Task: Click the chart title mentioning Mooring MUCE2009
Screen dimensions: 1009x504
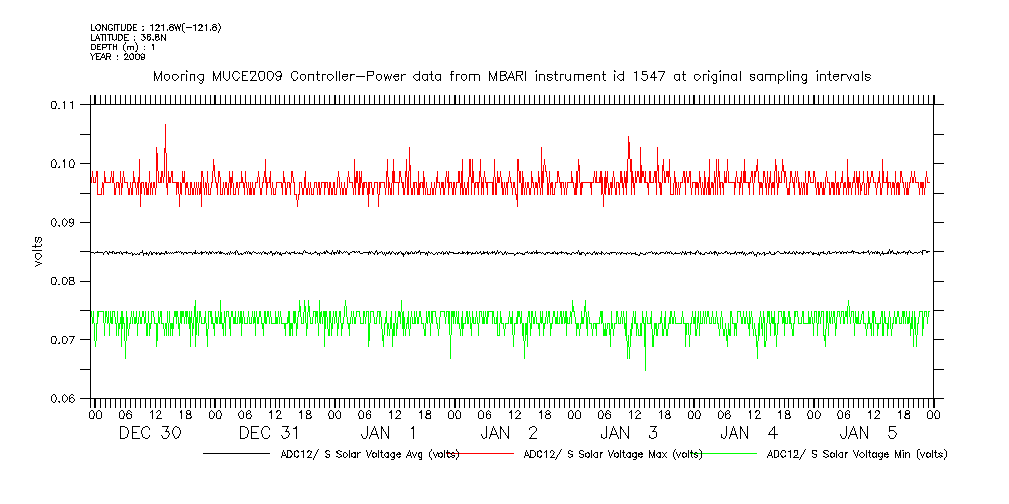Action: coord(510,76)
